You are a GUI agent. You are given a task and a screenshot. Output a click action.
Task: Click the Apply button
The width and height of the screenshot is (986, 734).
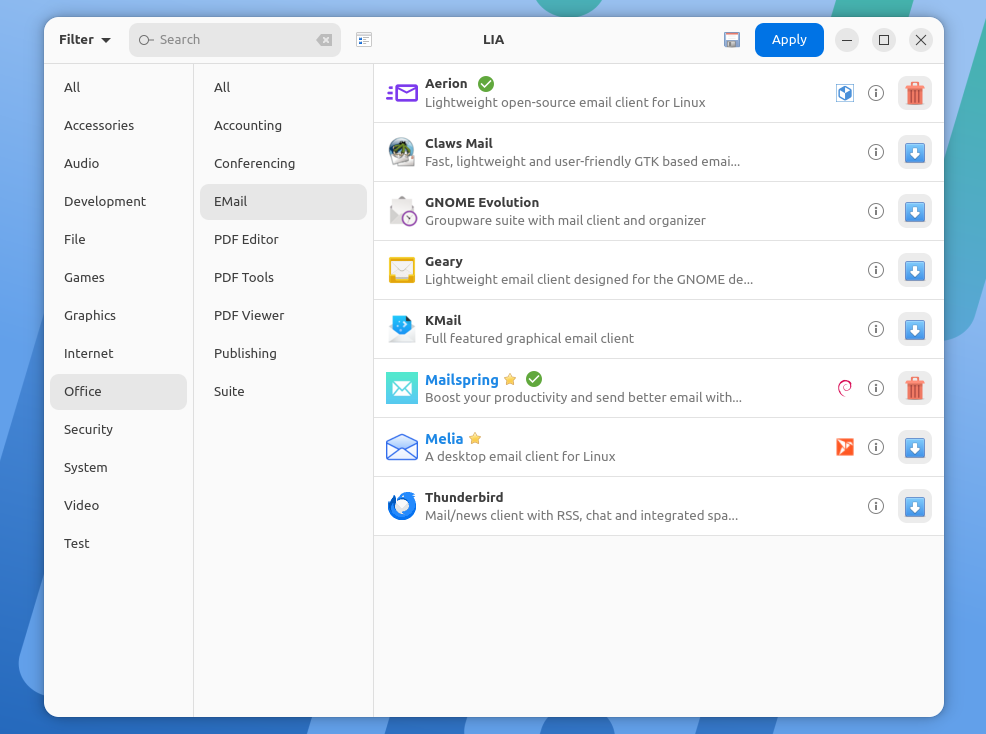(789, 40)
